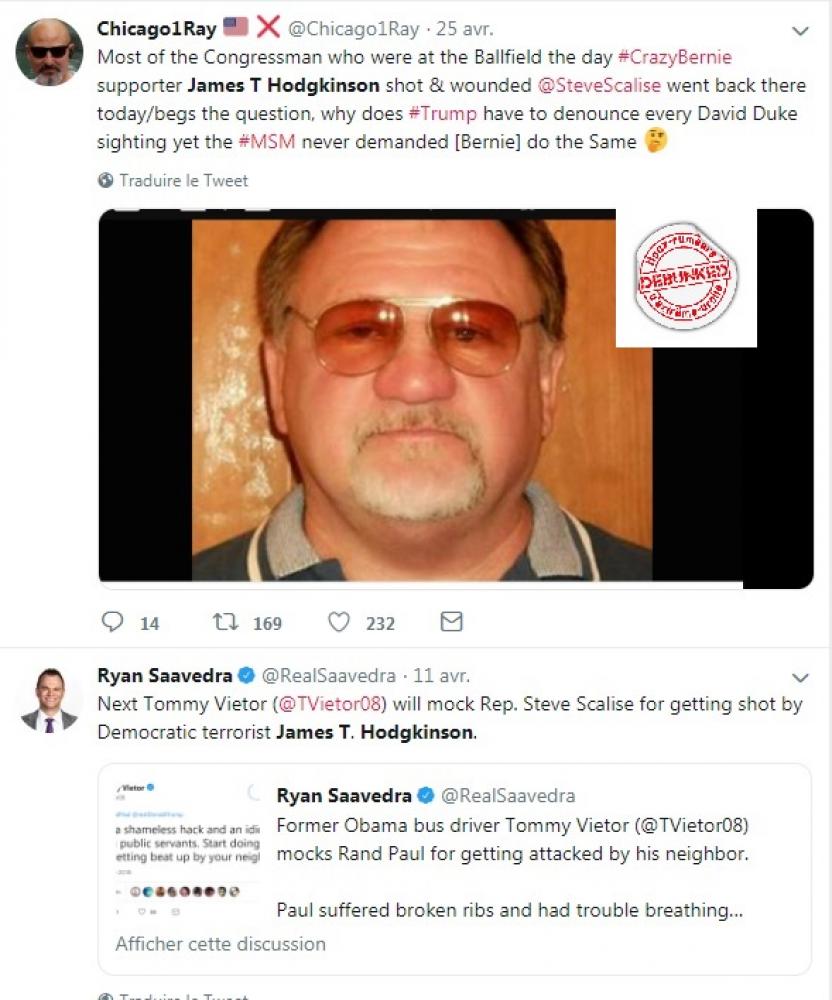This screenshot has height=1000, width=832.
Task: Expand the chevron menu on Ryan Saavedra's tweet
Action: click(x=800, y=677)
